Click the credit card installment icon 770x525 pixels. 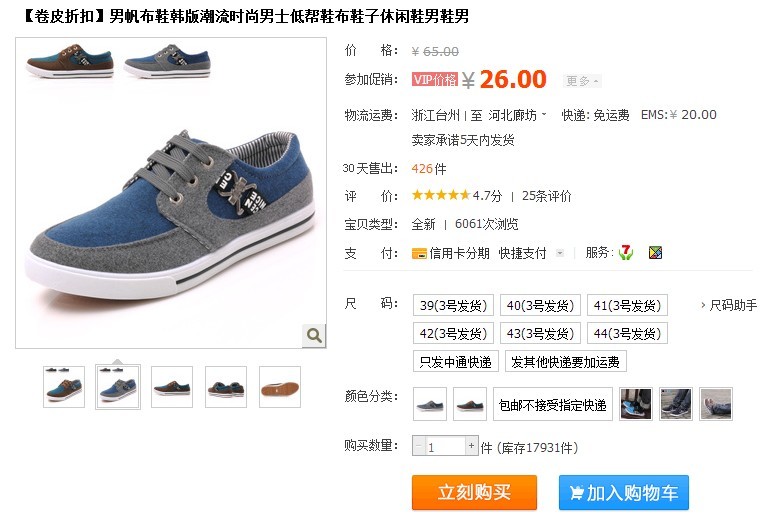419,253
